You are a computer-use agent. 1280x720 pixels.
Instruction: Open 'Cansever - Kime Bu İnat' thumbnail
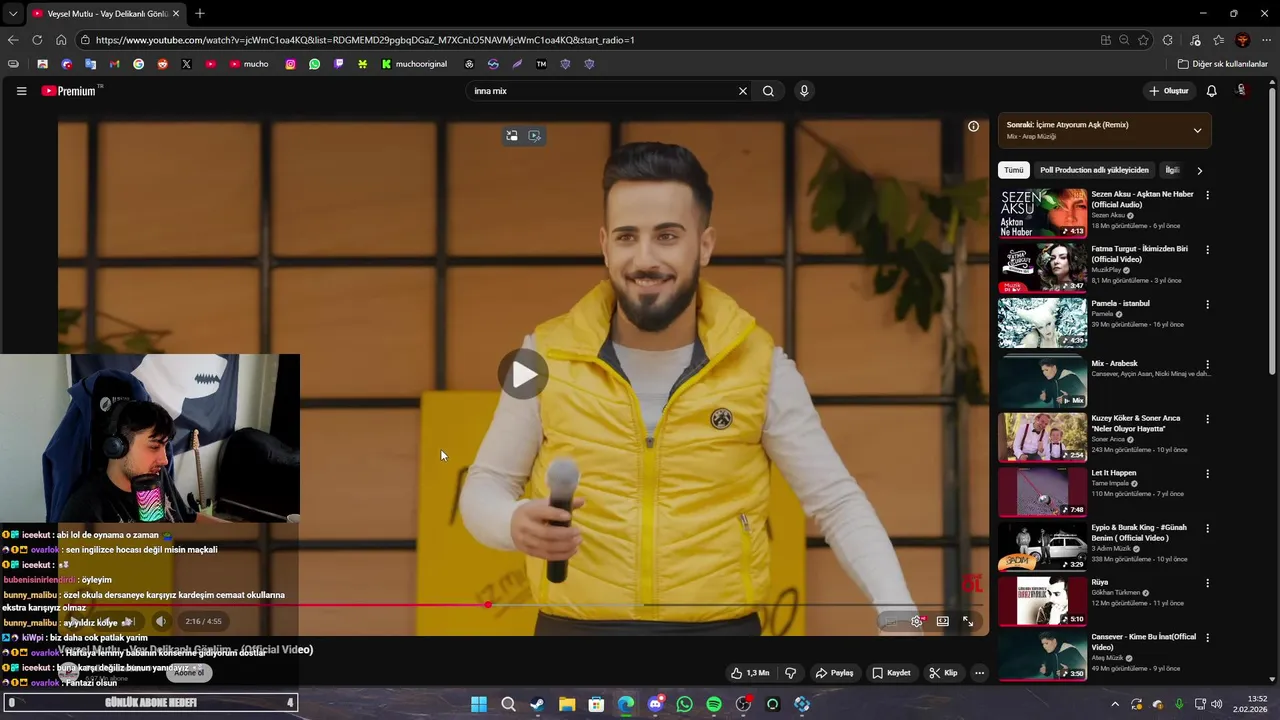[x=1042, y=655]
